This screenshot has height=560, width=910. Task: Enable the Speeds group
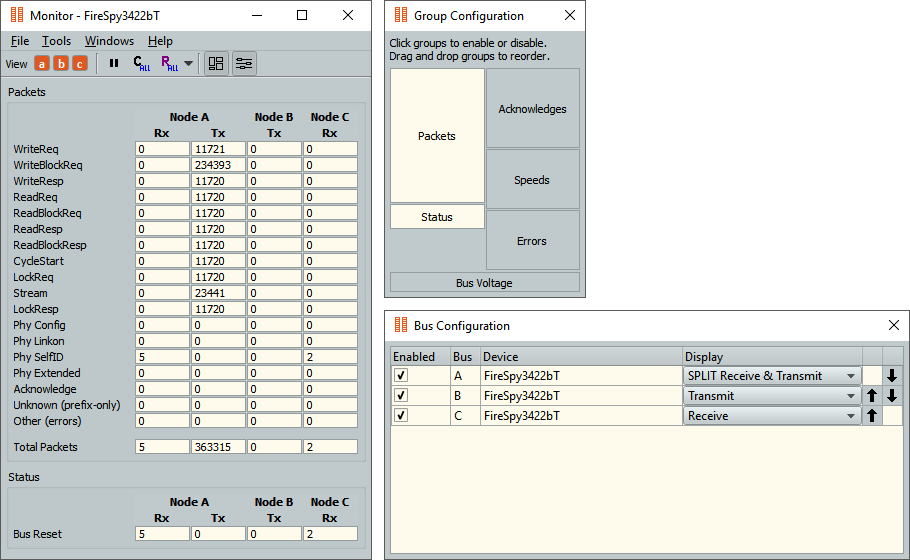(x=532, y=179)
